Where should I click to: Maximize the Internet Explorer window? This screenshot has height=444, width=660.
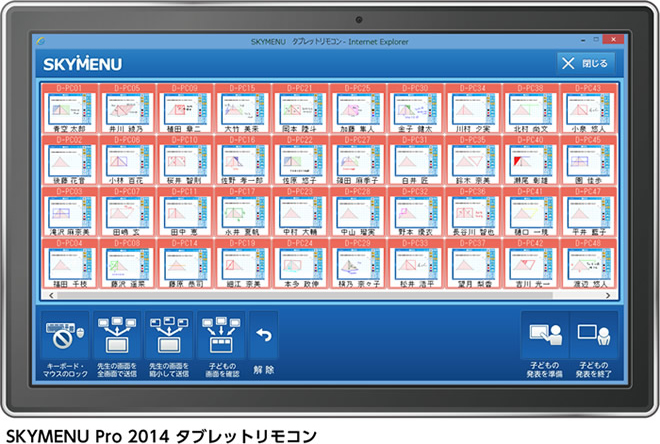596,40
